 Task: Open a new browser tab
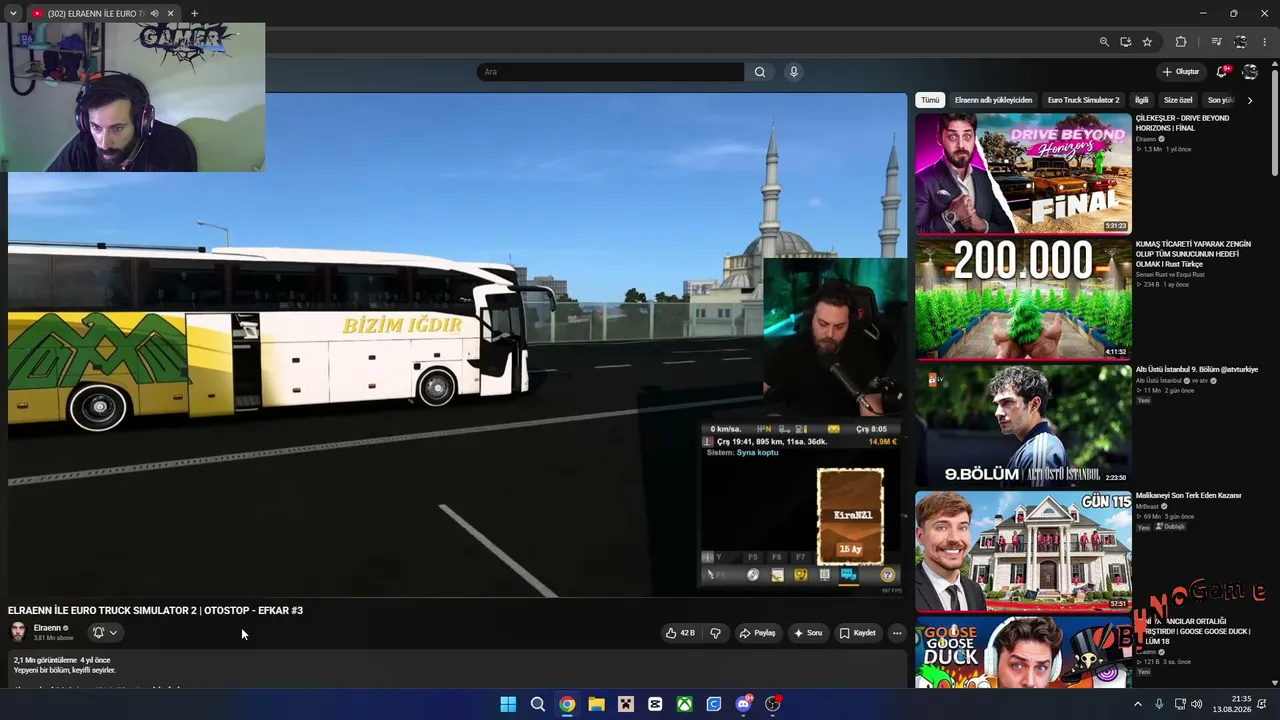click(x=194, y=14)
